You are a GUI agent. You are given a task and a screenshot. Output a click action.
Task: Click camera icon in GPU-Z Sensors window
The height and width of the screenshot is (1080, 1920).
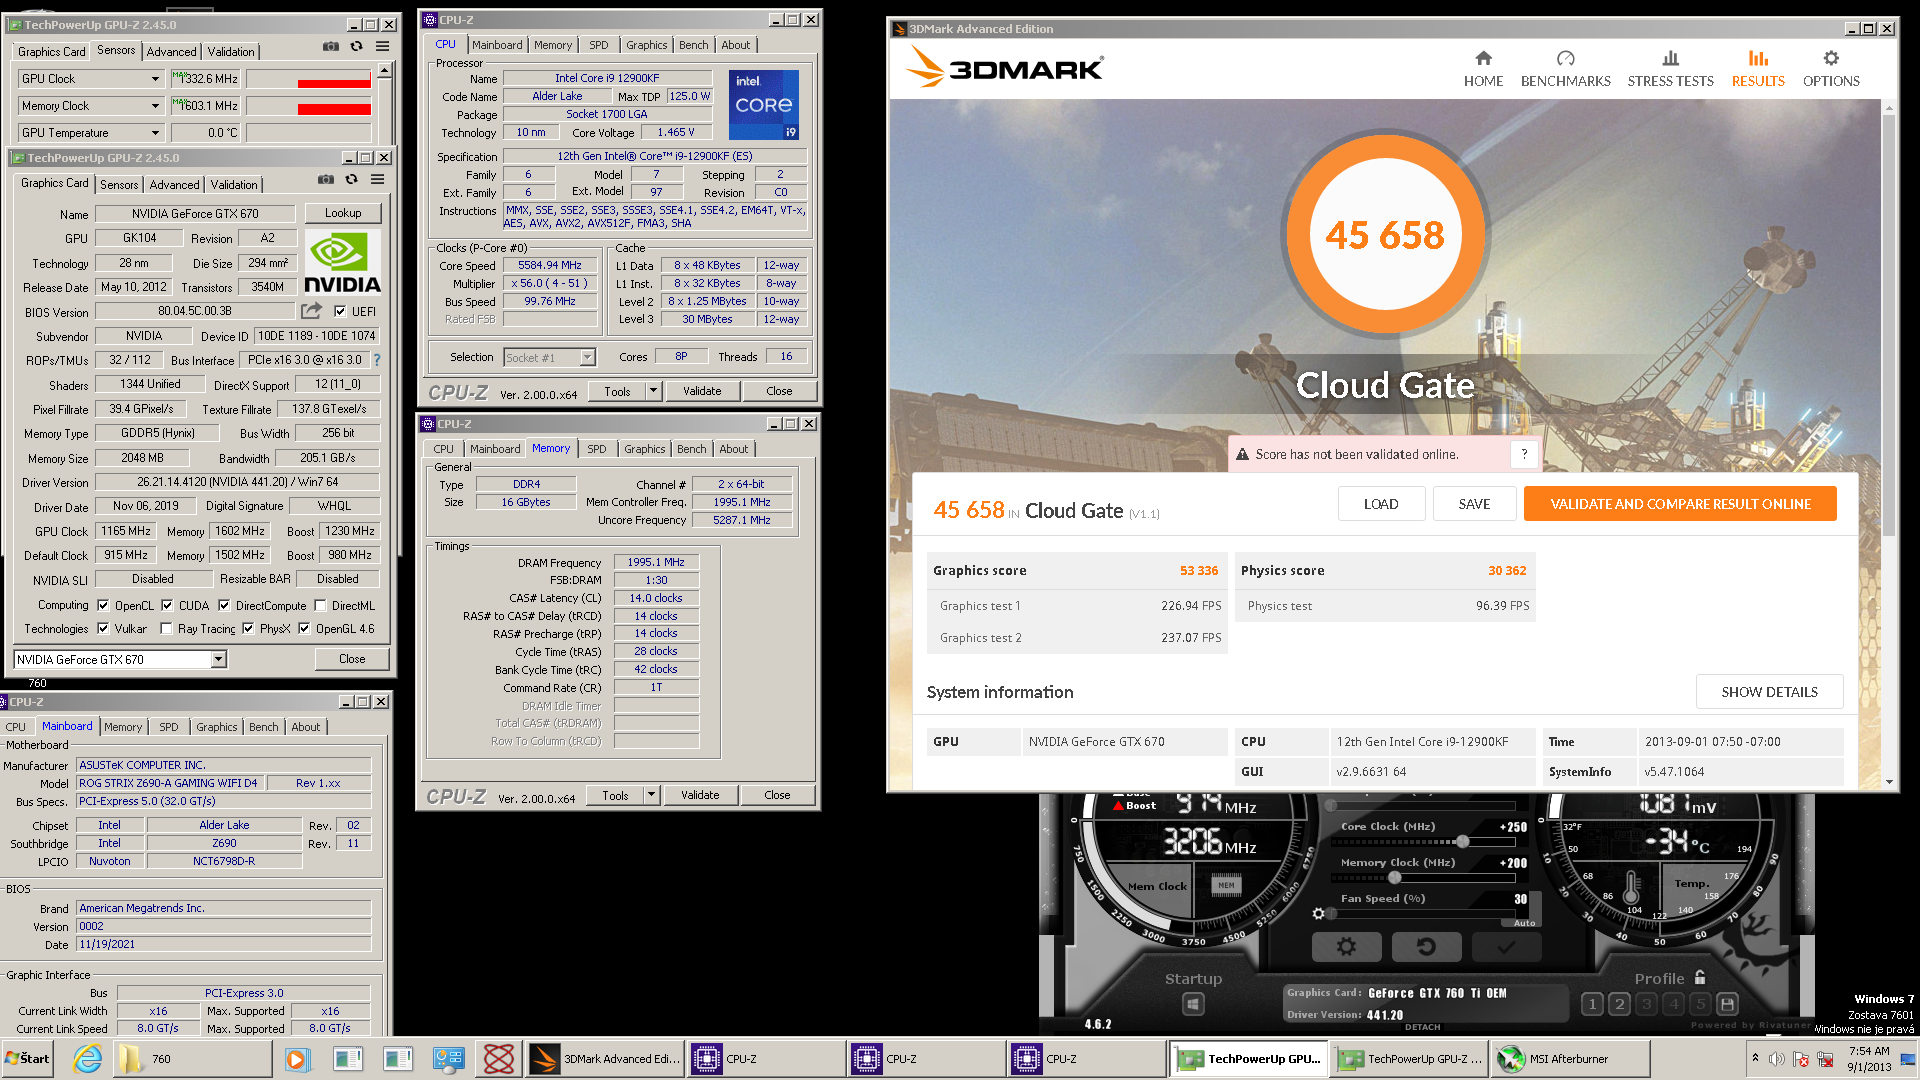[330, 47]
